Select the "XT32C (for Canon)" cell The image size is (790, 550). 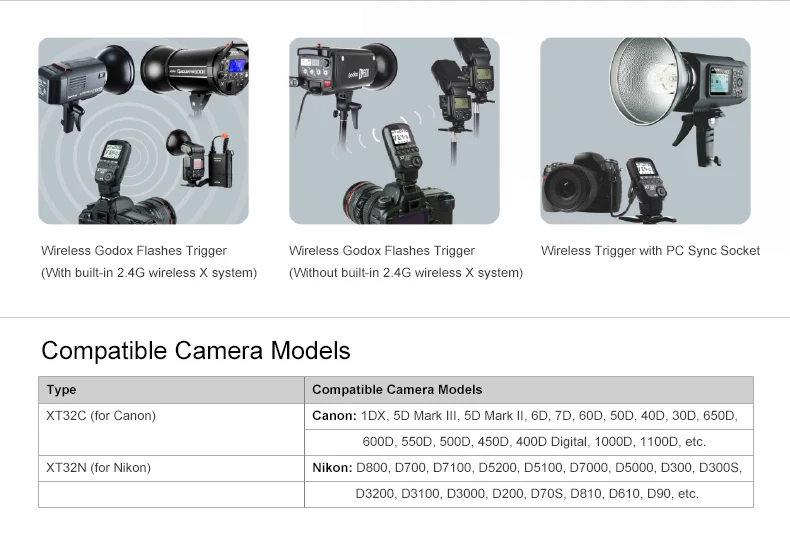click(x=171, y=429)
